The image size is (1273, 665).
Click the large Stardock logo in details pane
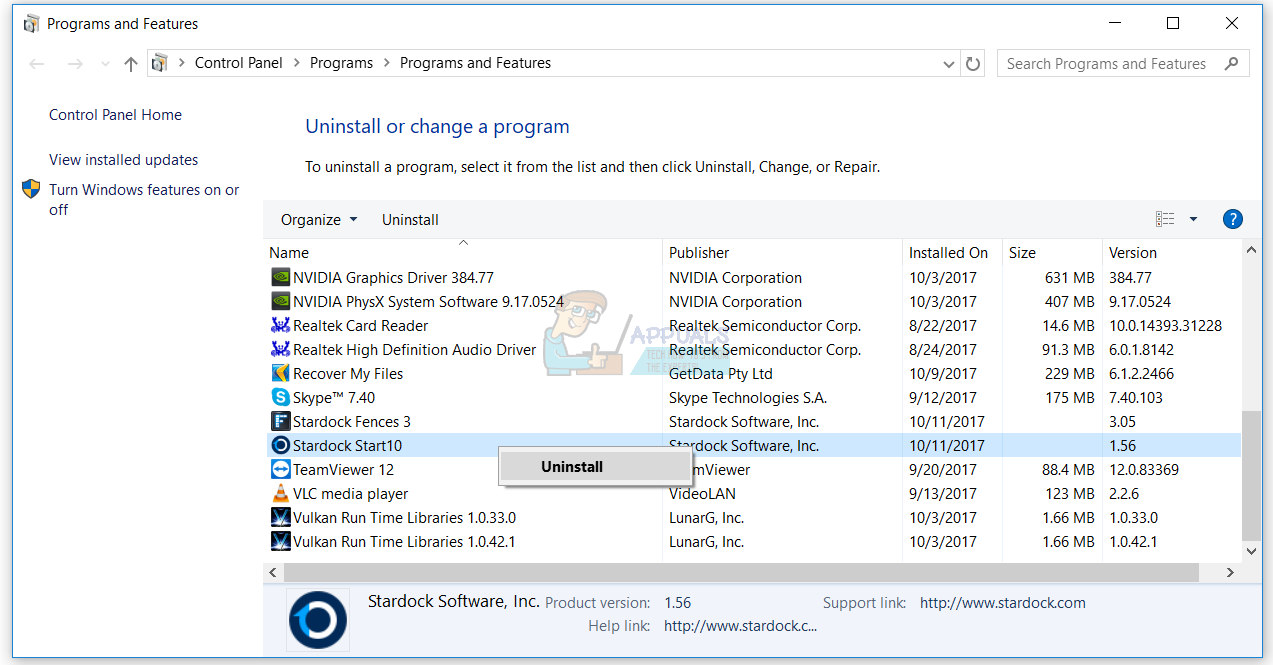(318, 621)
